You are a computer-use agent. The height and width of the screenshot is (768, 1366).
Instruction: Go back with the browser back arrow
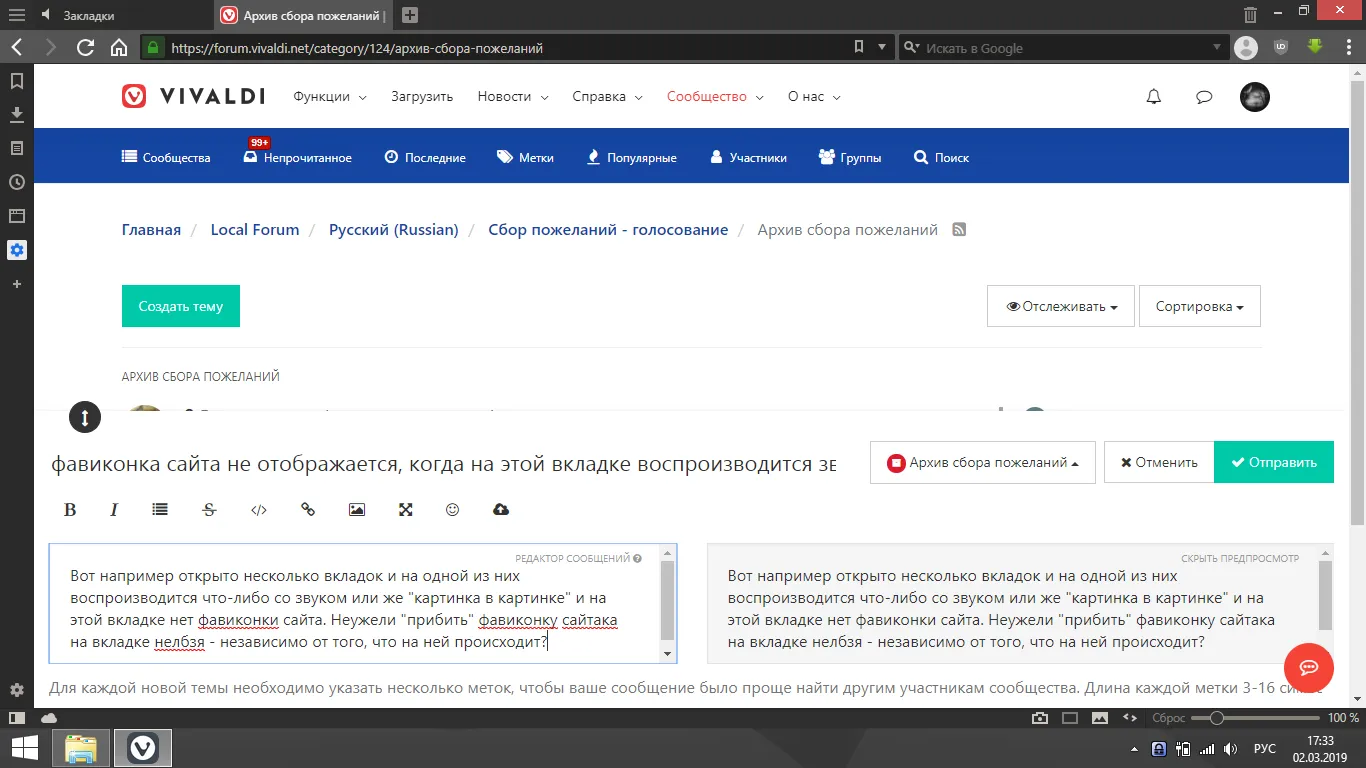click(17, 47)
